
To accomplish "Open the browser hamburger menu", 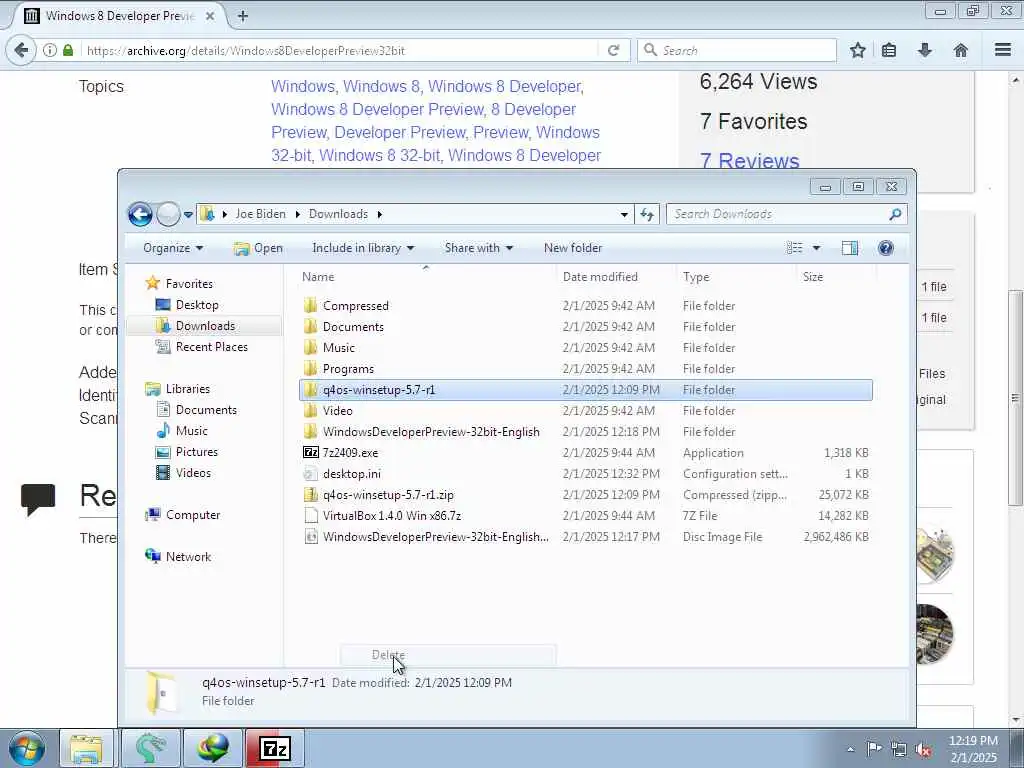I will point(1002,50).
